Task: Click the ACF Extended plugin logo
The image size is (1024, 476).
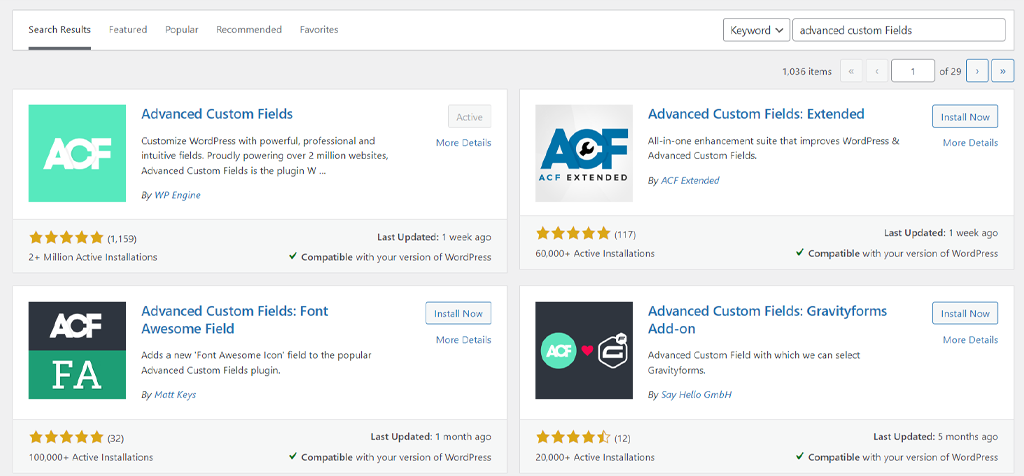Action: click(x=584, y=153)
